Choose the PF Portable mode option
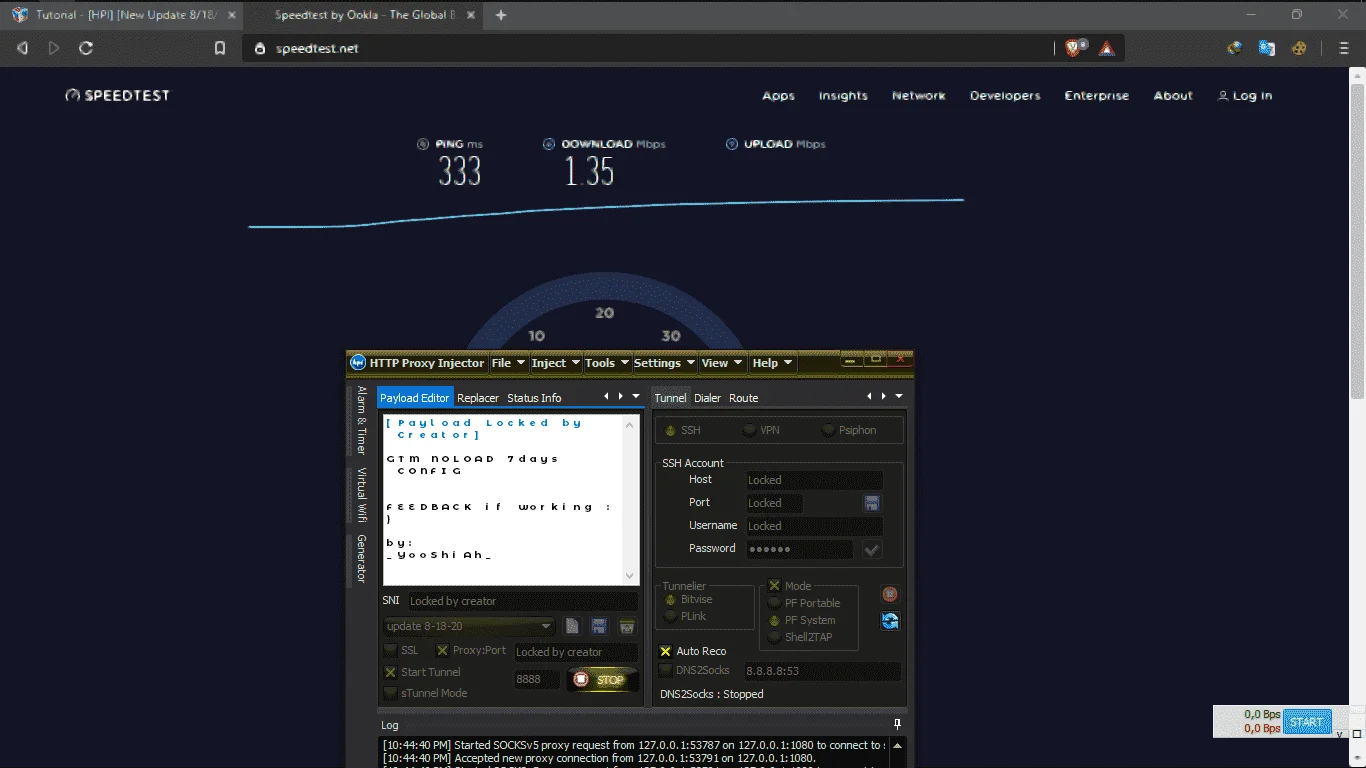This screenshot has height=768, width=1366. coord(774,603)
